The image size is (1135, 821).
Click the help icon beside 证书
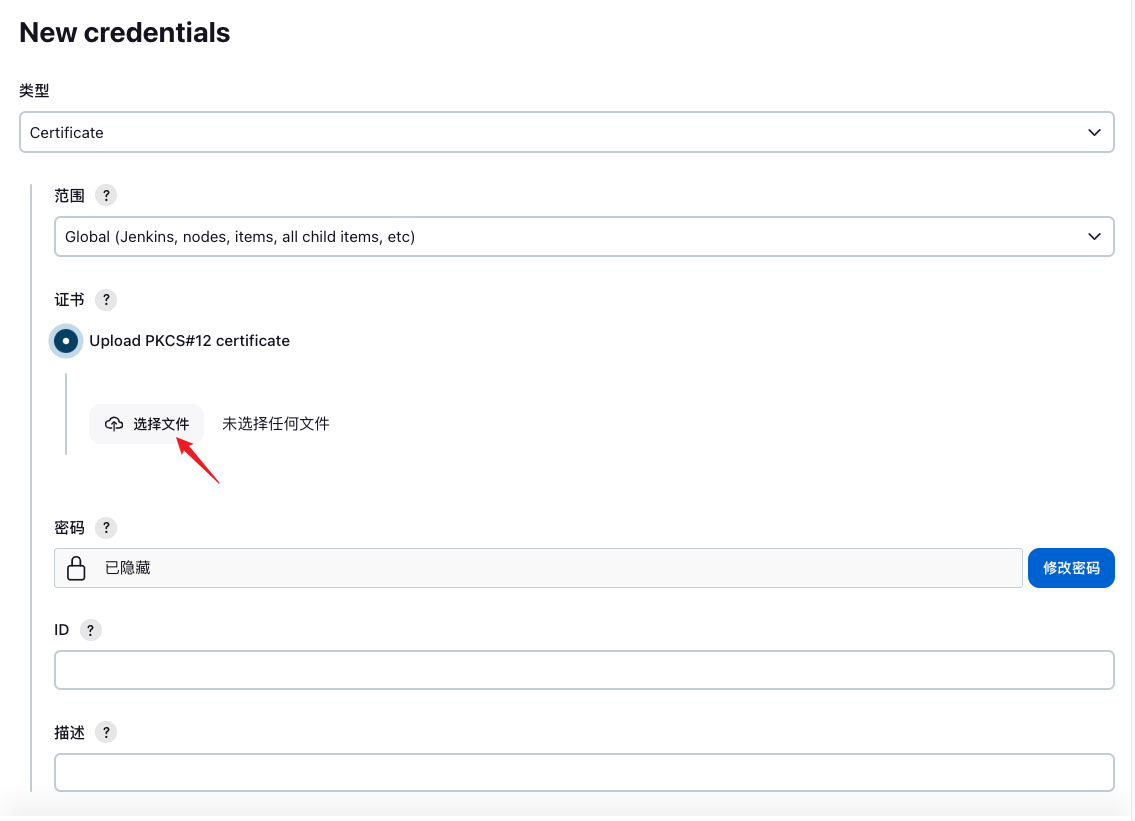tap(105, 299)
